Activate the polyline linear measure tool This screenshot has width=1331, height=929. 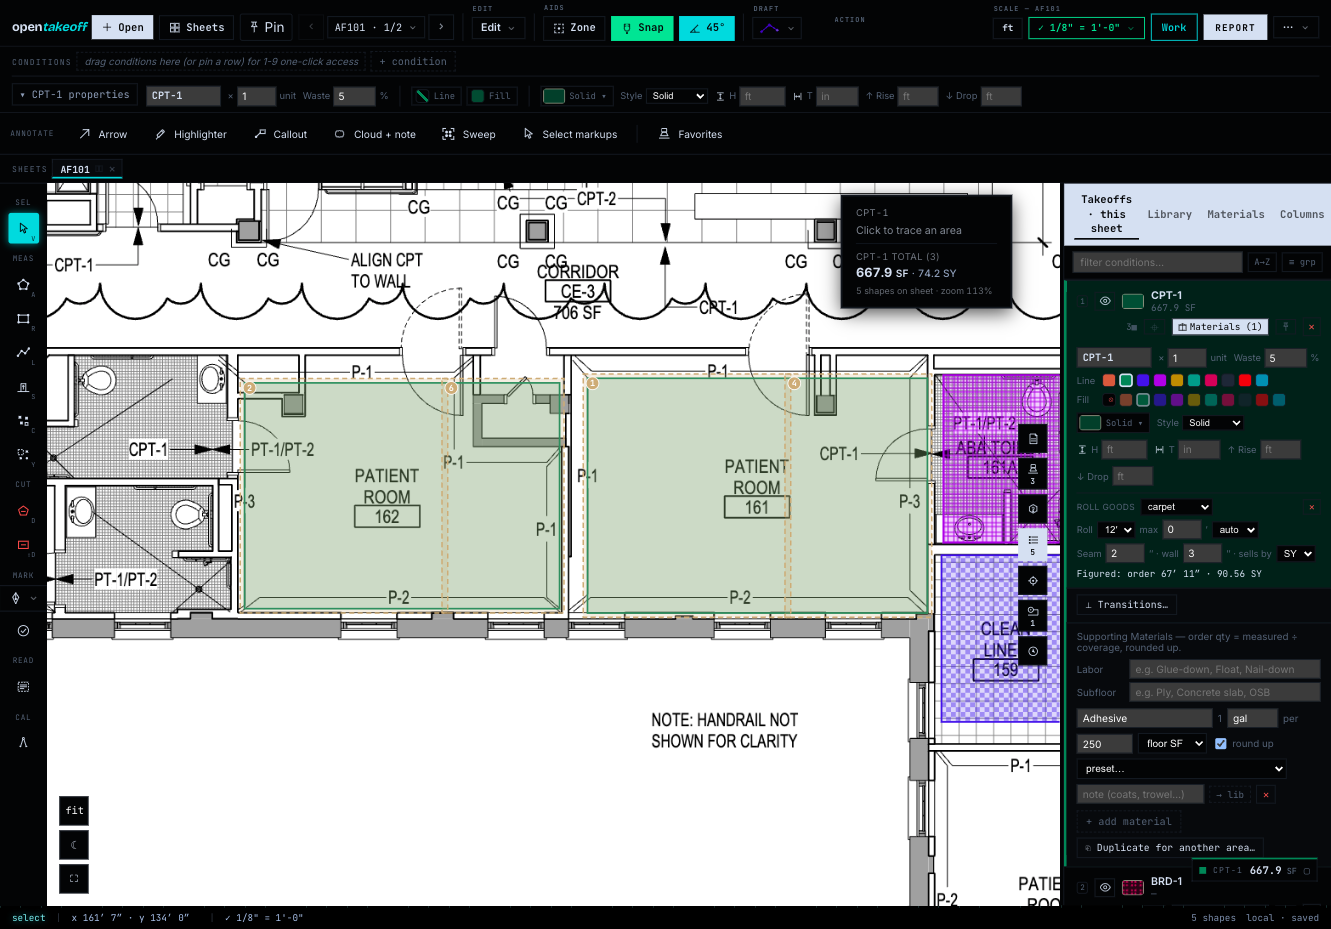23,352
